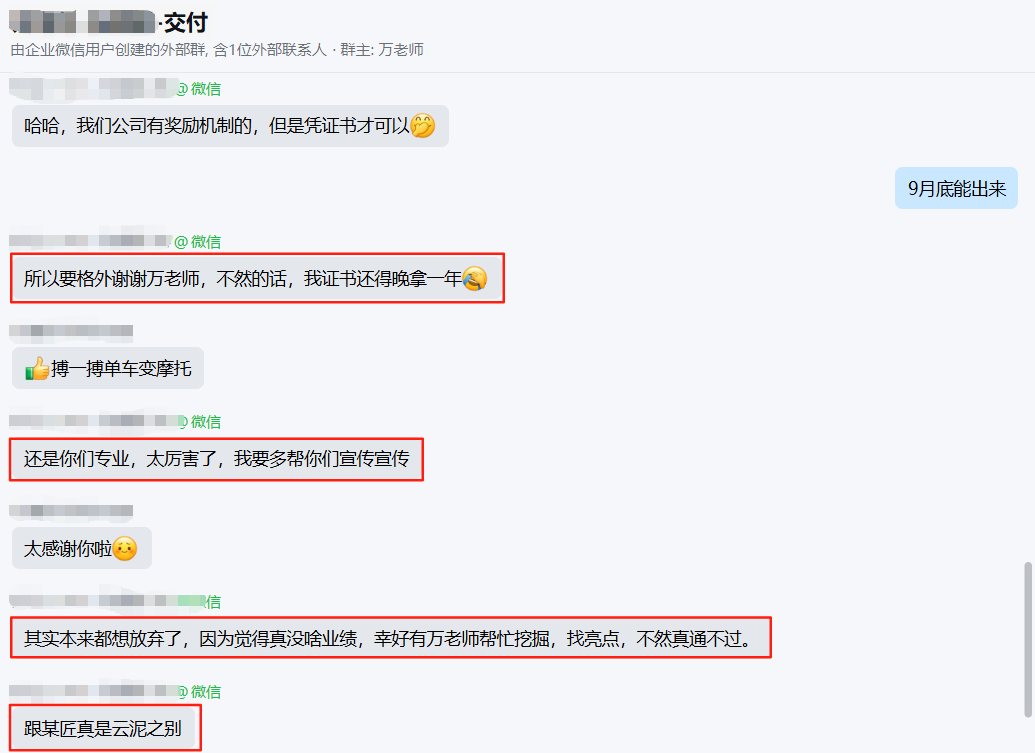Select the message 还是你们专业，太厉害了
The image size is (1035, 753).
[217, 459]
